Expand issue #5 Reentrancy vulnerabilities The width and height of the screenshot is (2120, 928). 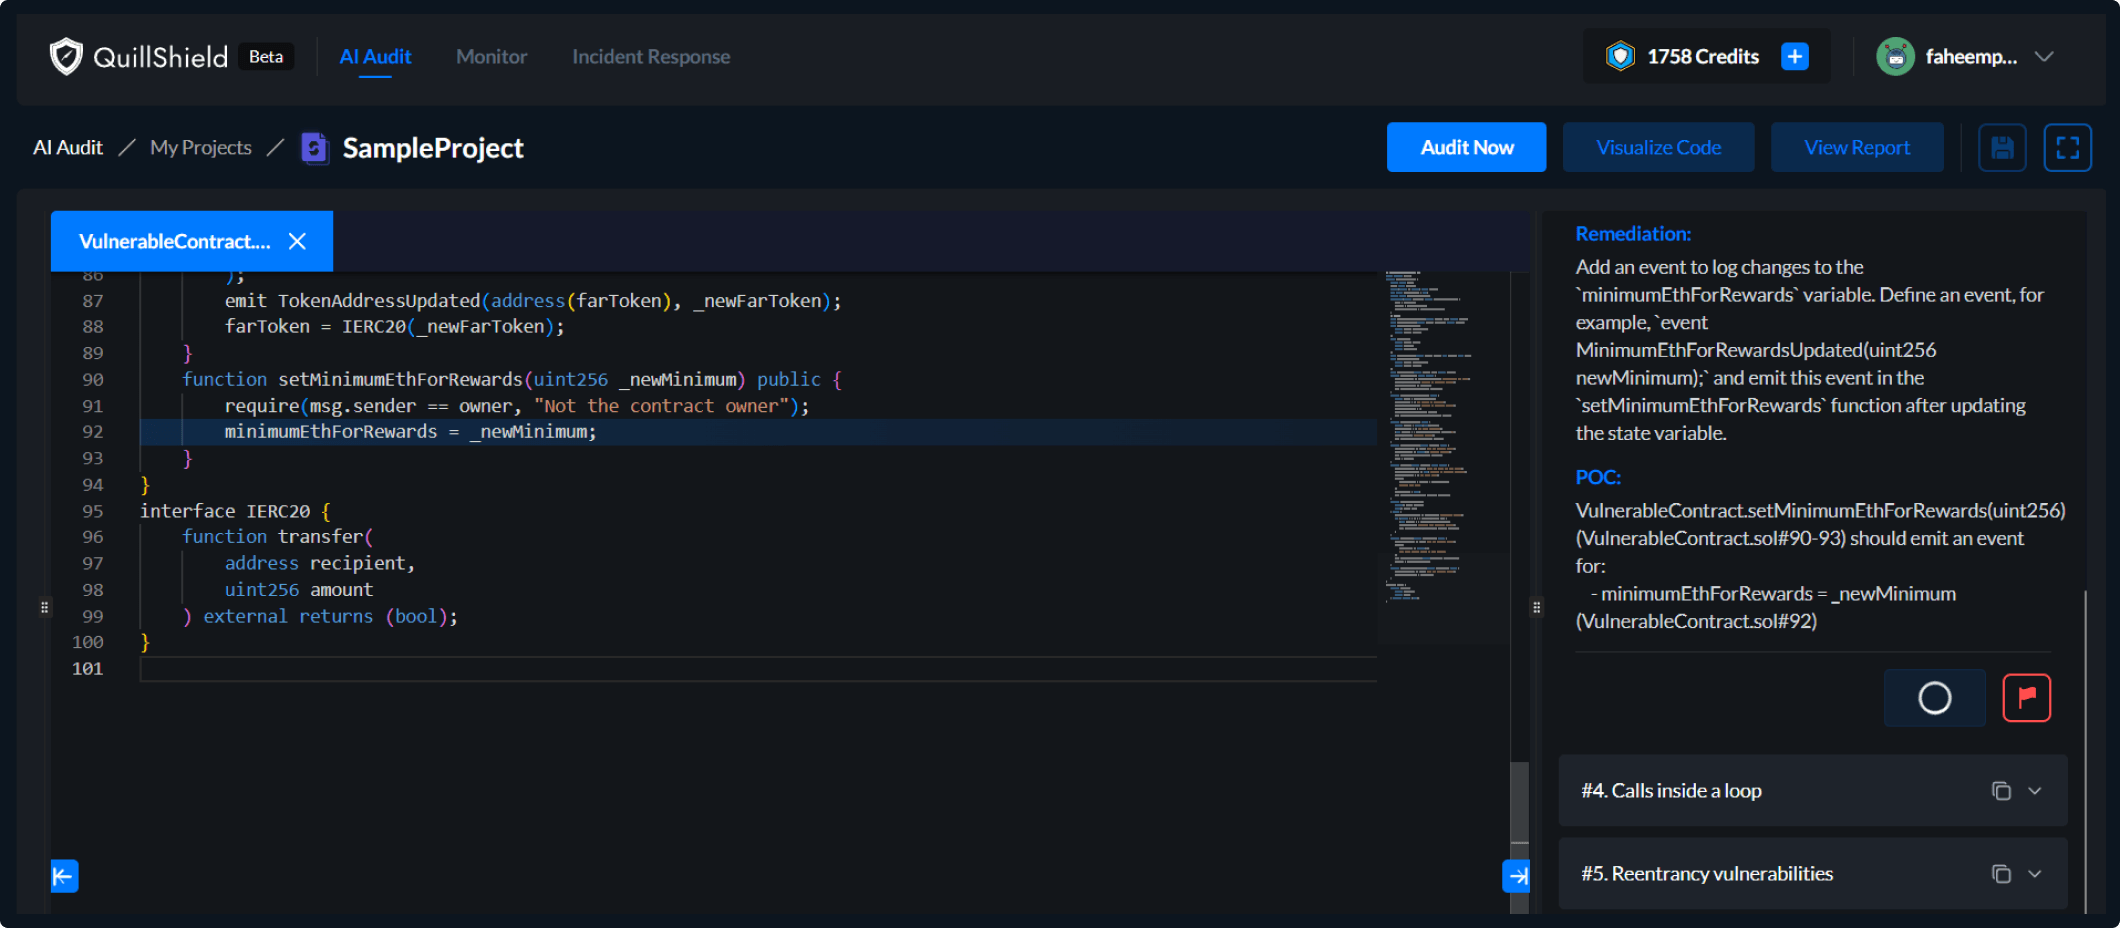pos(2034,874)
